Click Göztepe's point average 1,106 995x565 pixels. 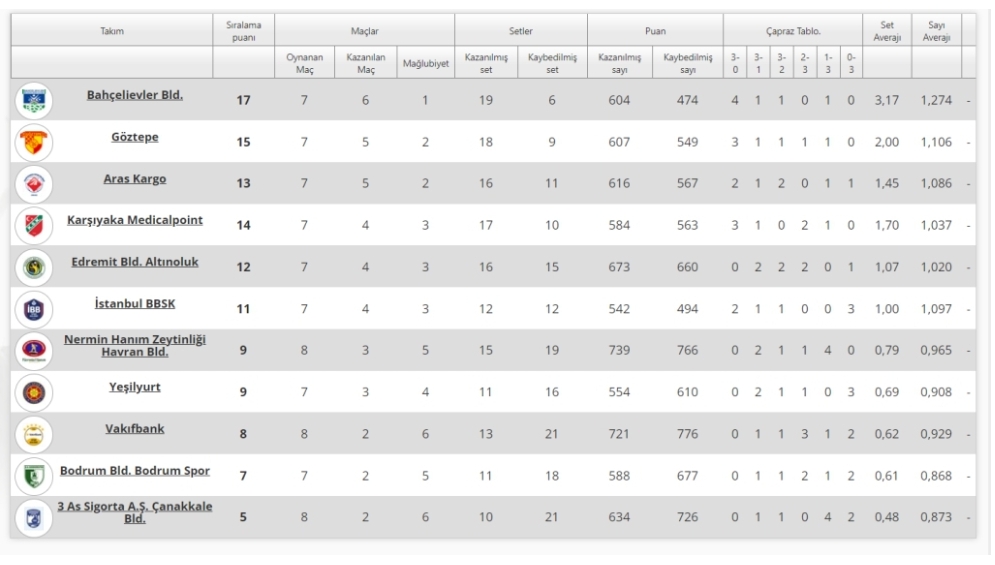tap(937, 142)
